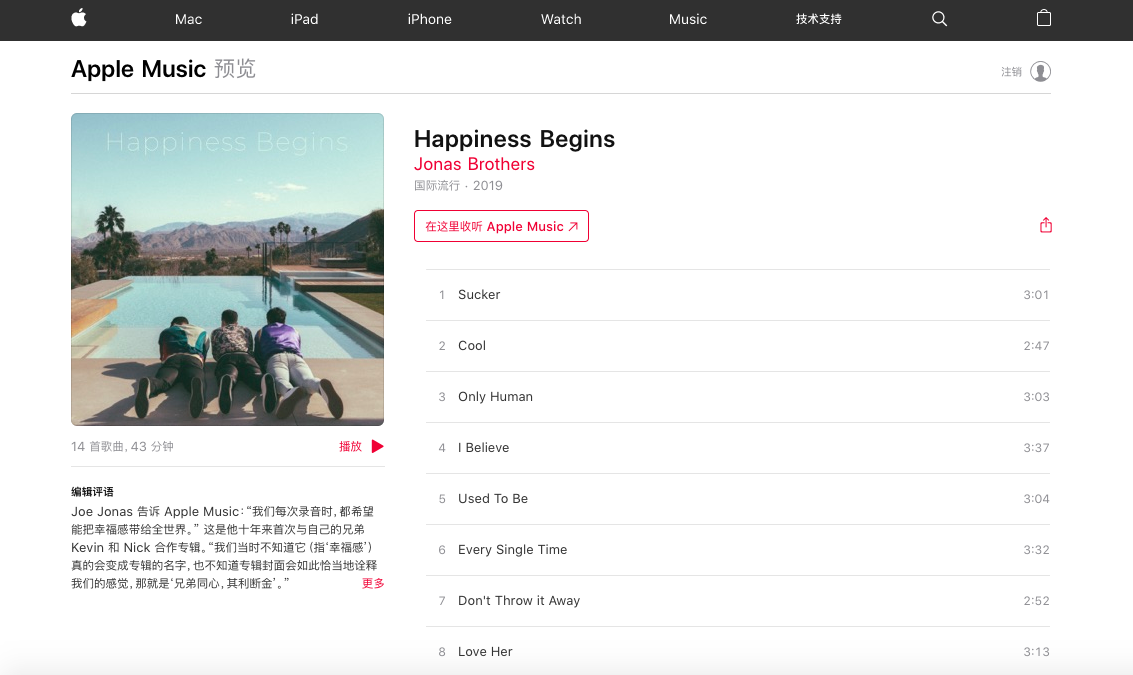Select the Music section in the navigation
Image resolution: width=1133 pixels, height=675 pixels.
coord(687,19)
